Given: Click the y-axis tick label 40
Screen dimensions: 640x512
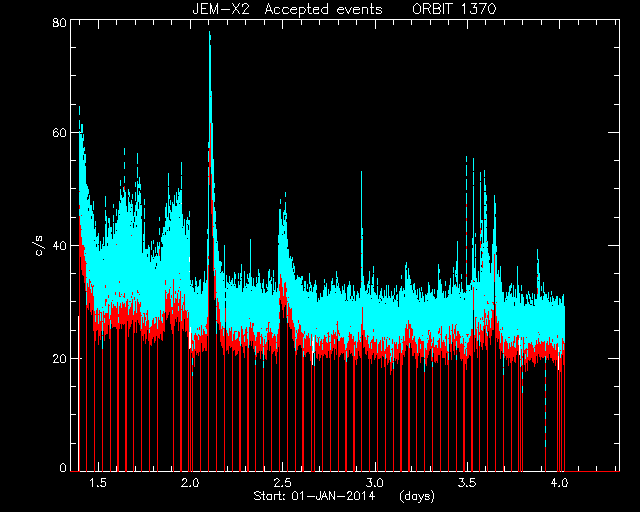Looking at the screenshot, I should tap(59, 246).
